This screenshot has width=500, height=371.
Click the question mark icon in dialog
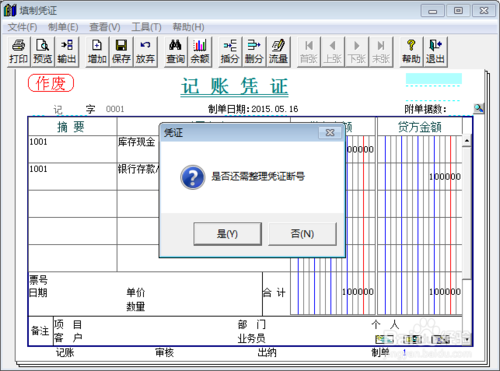click(193, 177)
